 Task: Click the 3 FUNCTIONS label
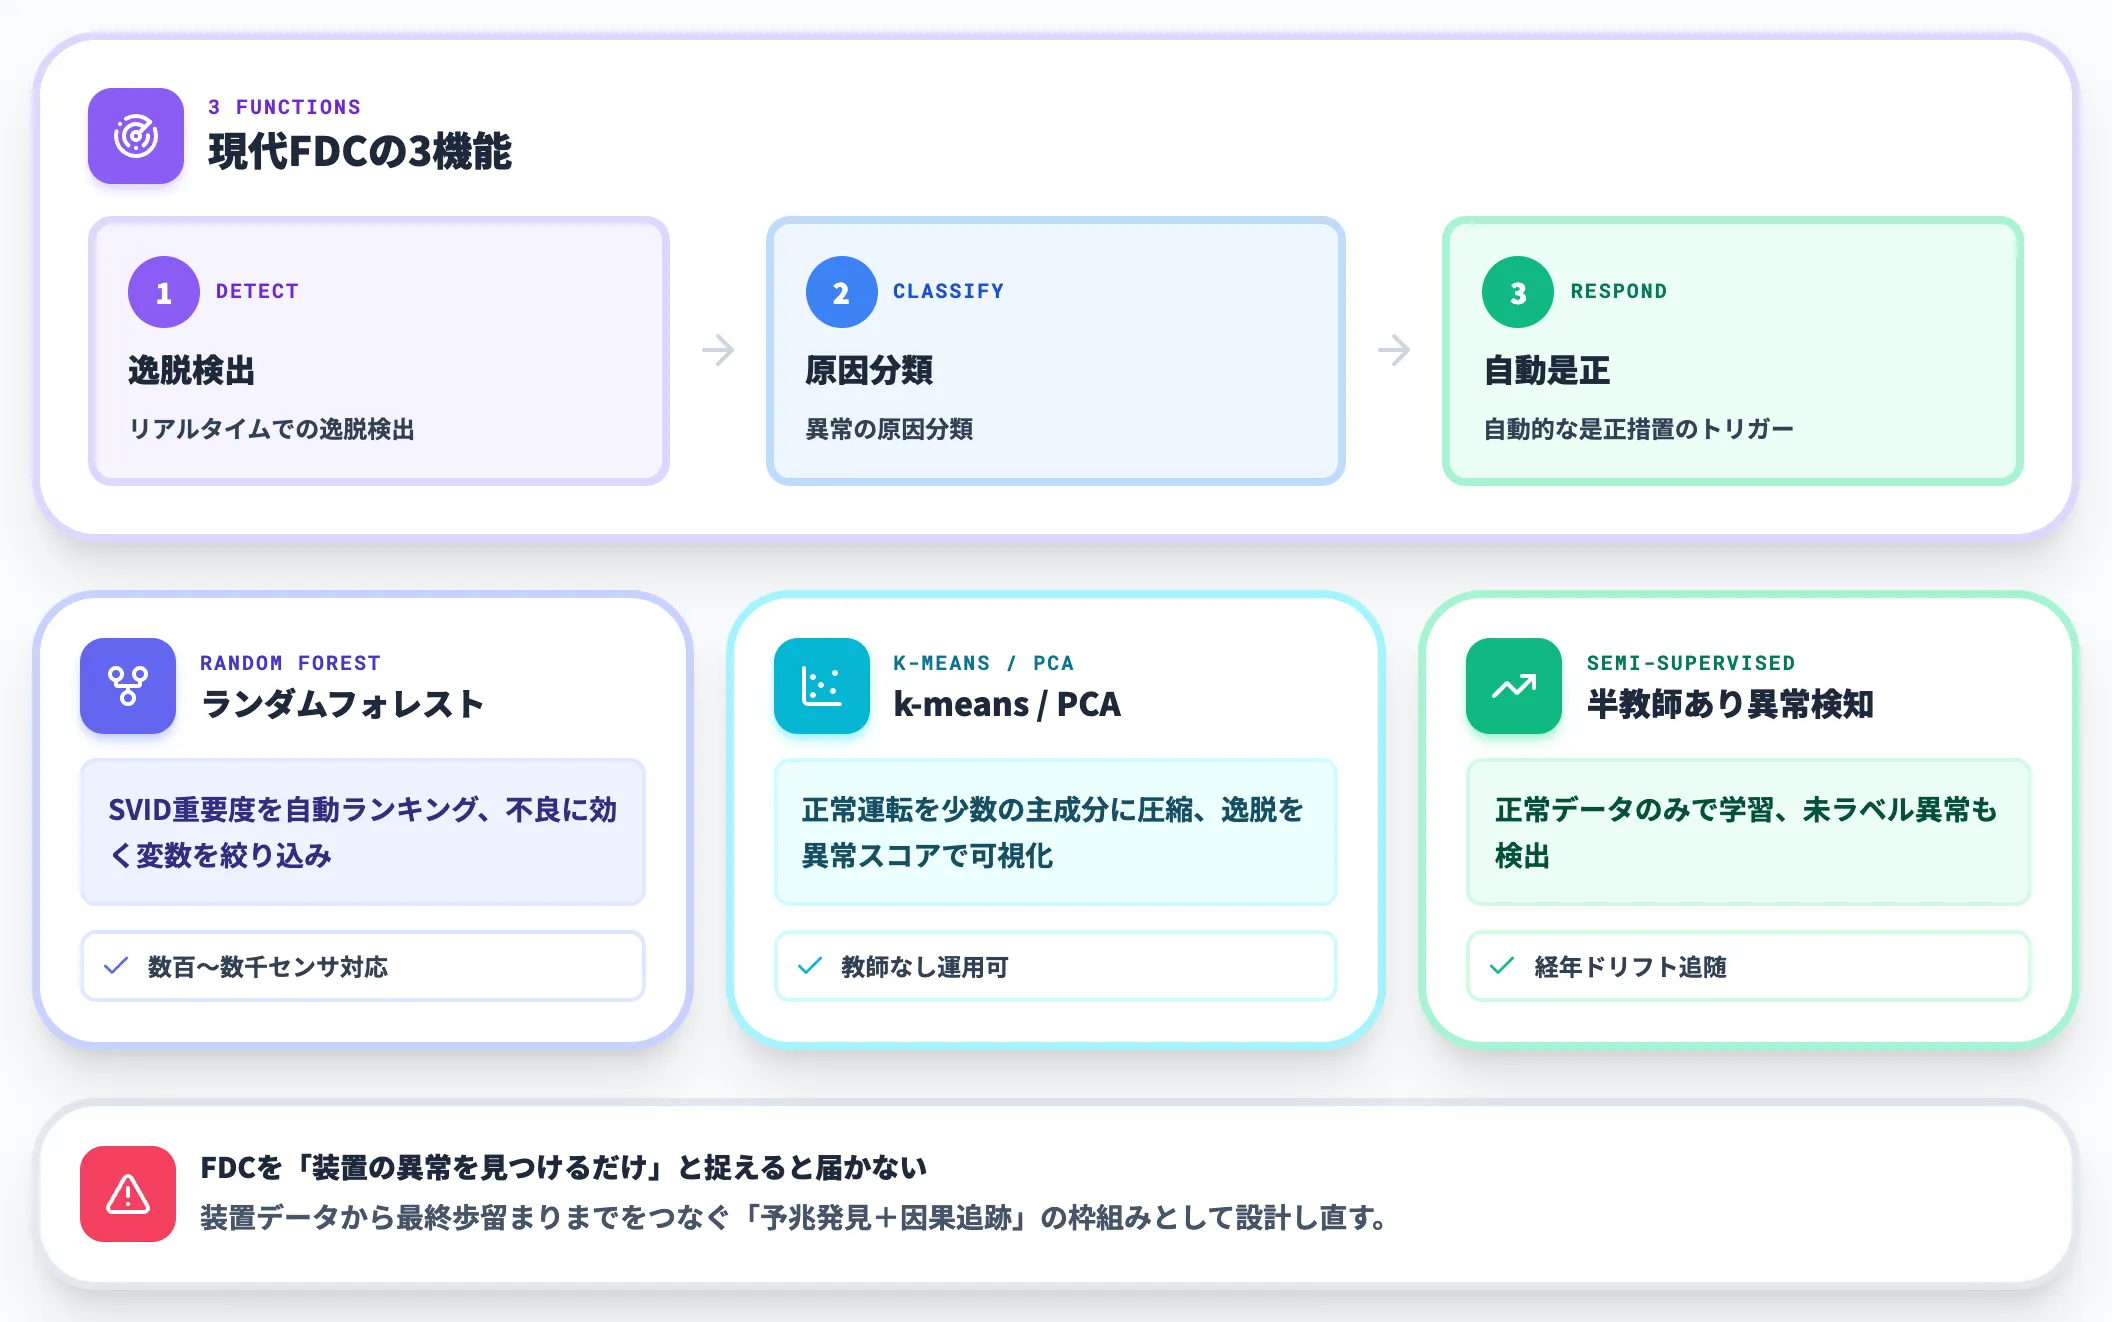(x=284, y=107)
